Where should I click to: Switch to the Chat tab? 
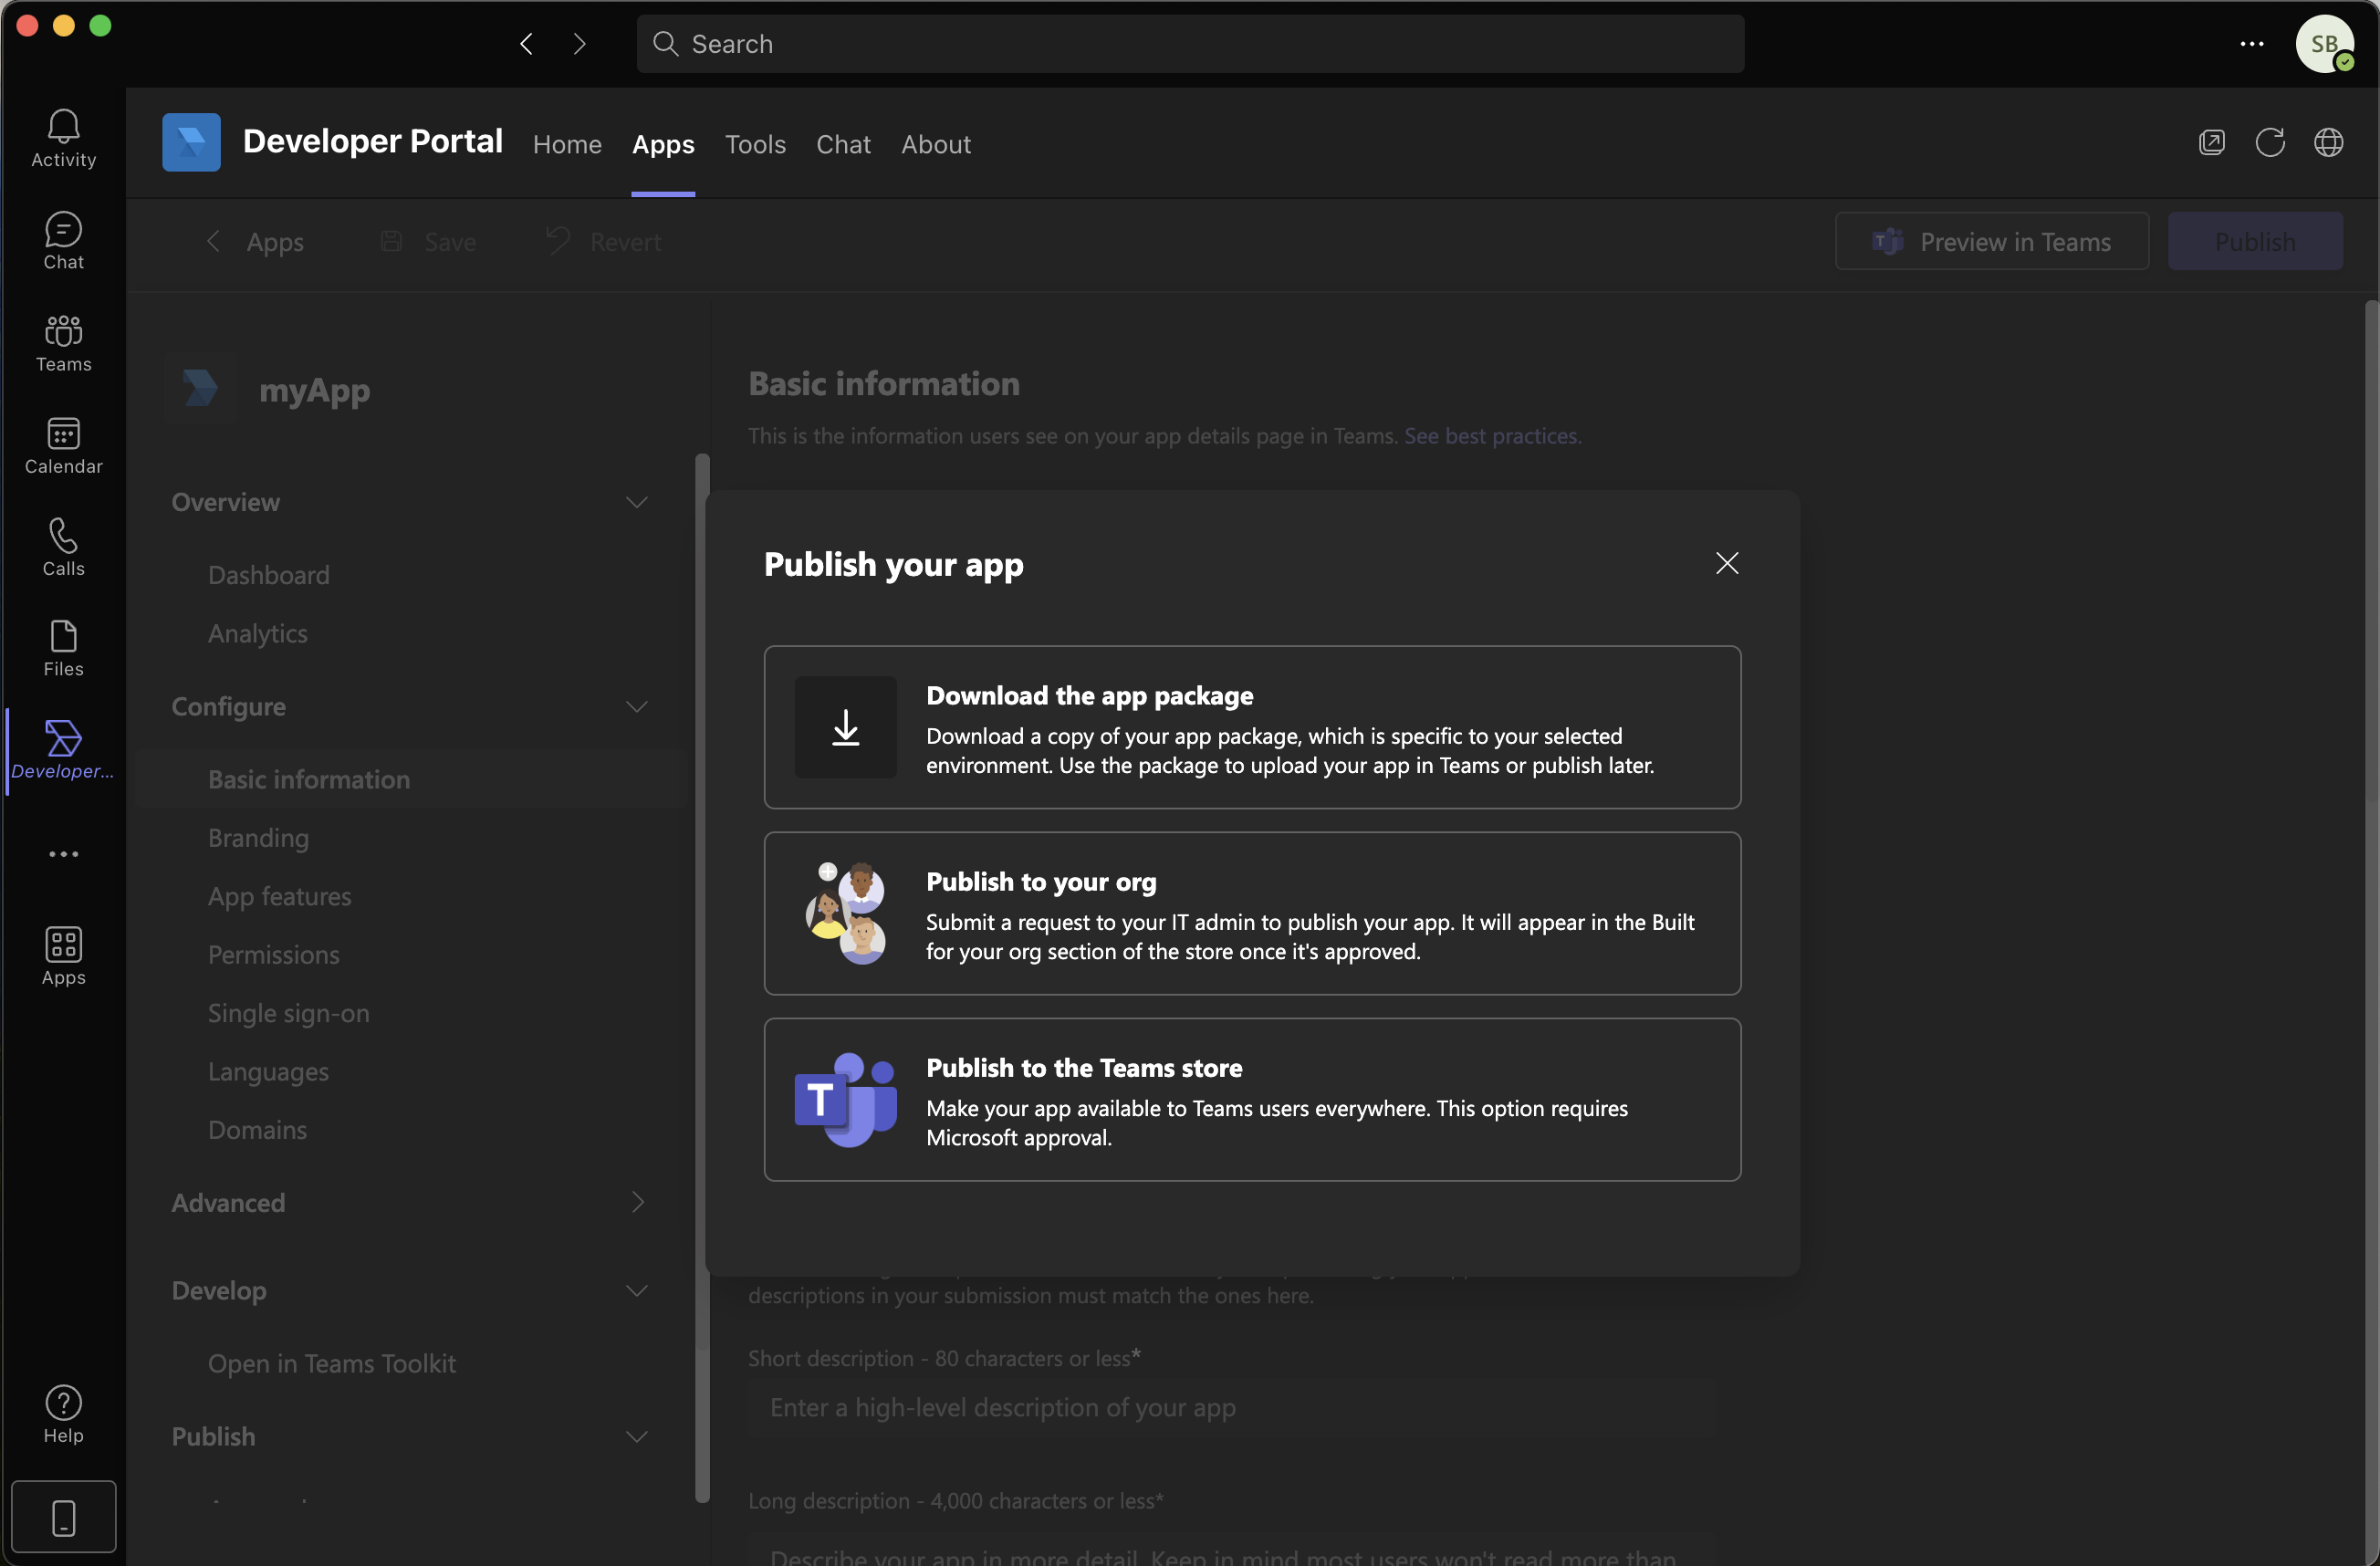click(842, 141)
